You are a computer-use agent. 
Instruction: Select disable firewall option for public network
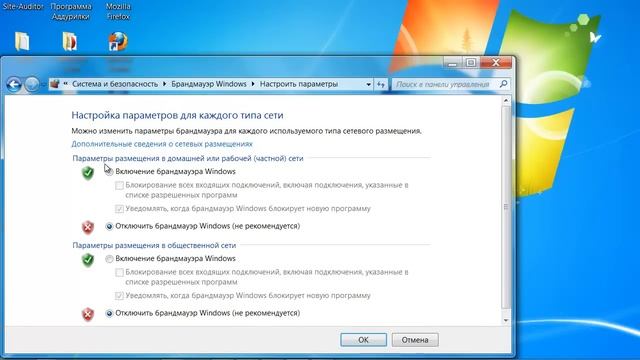[x=109, y=313]
